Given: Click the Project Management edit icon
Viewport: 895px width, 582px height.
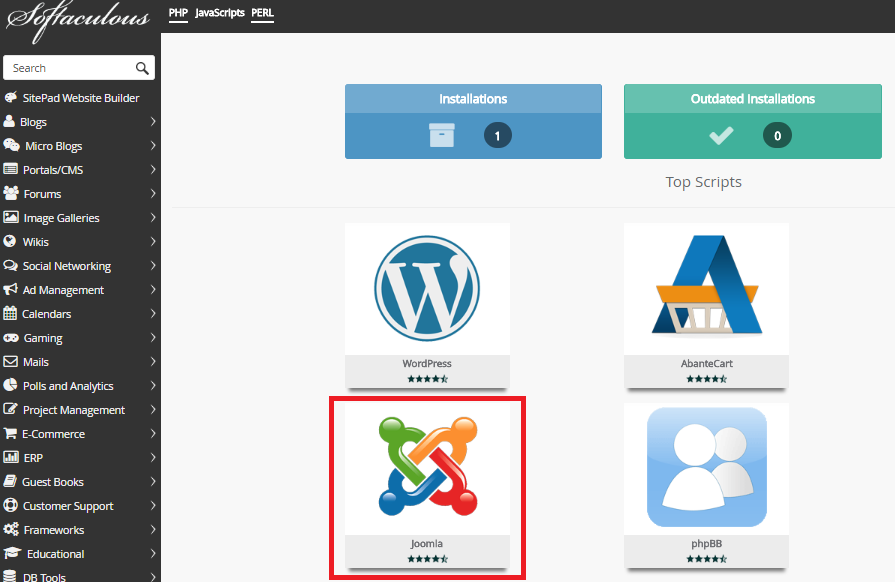Looking at the screenshot, I should (x=10, y=409).
